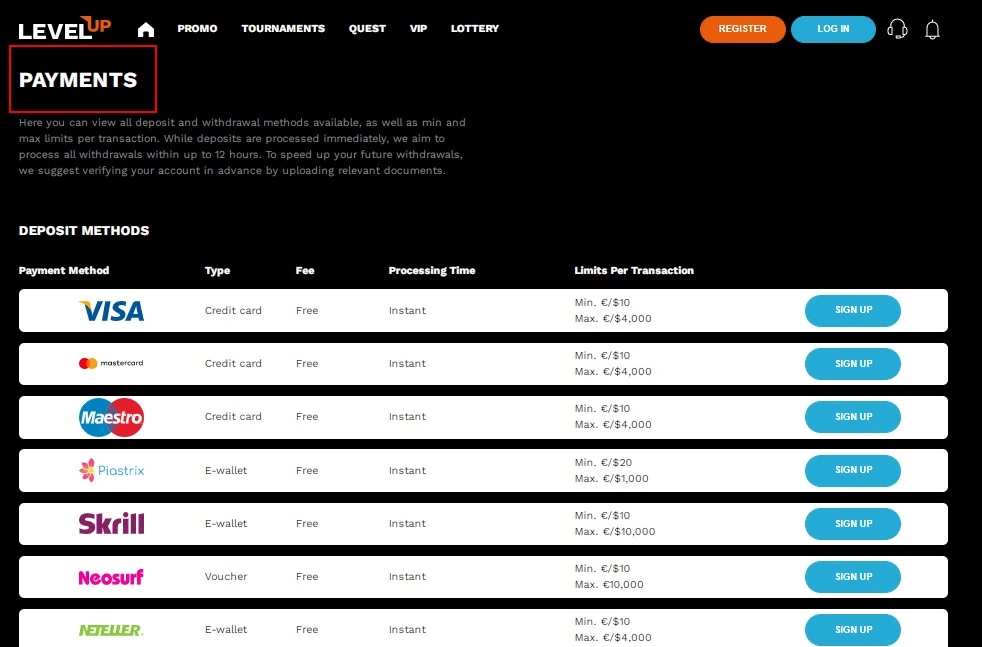Open the Tournaments menu item
The image size is (982, 647).
(283, 29)
